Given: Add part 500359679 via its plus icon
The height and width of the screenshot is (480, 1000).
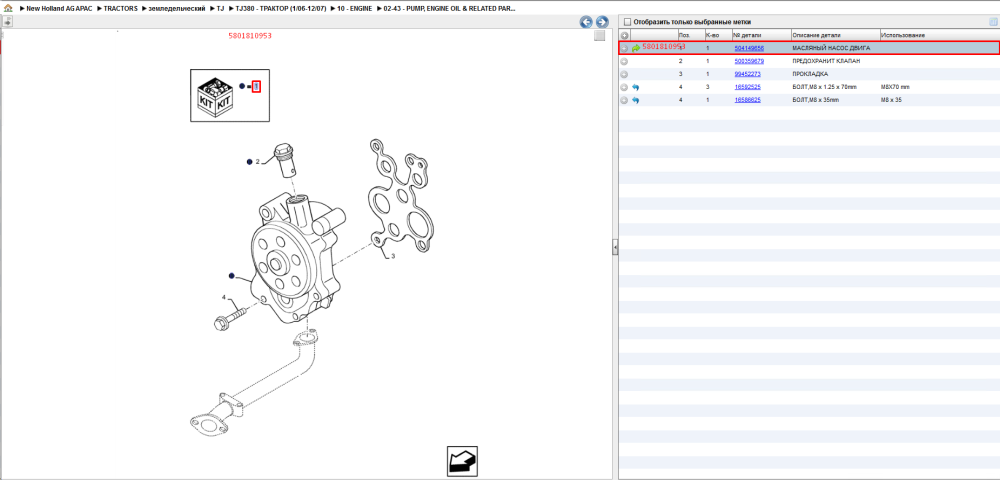Looking at the screenshot, I should [624, 61].
